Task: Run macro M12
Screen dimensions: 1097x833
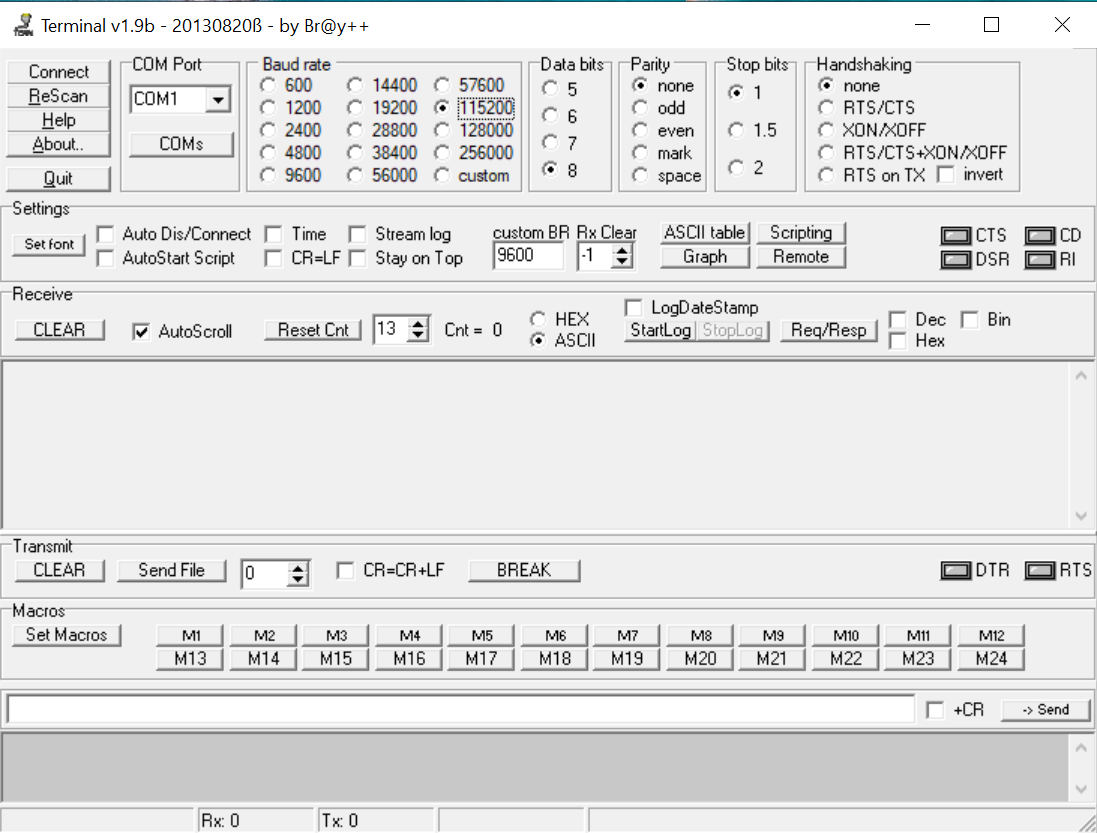Action: tap(991, 636)
